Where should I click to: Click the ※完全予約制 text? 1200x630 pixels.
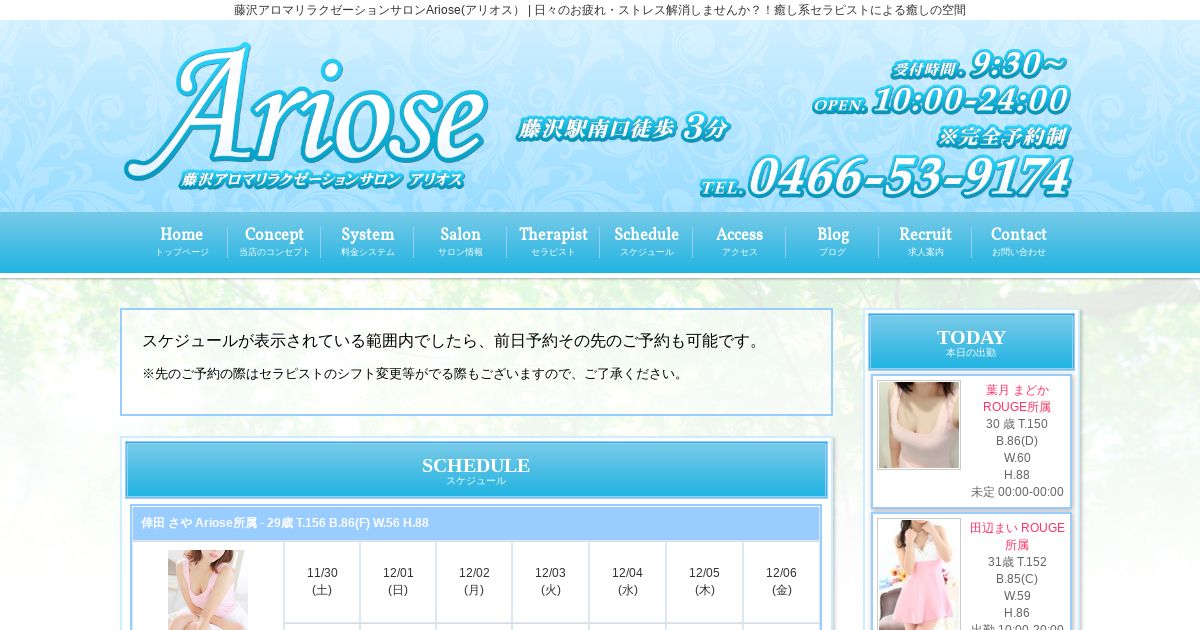1002,137
